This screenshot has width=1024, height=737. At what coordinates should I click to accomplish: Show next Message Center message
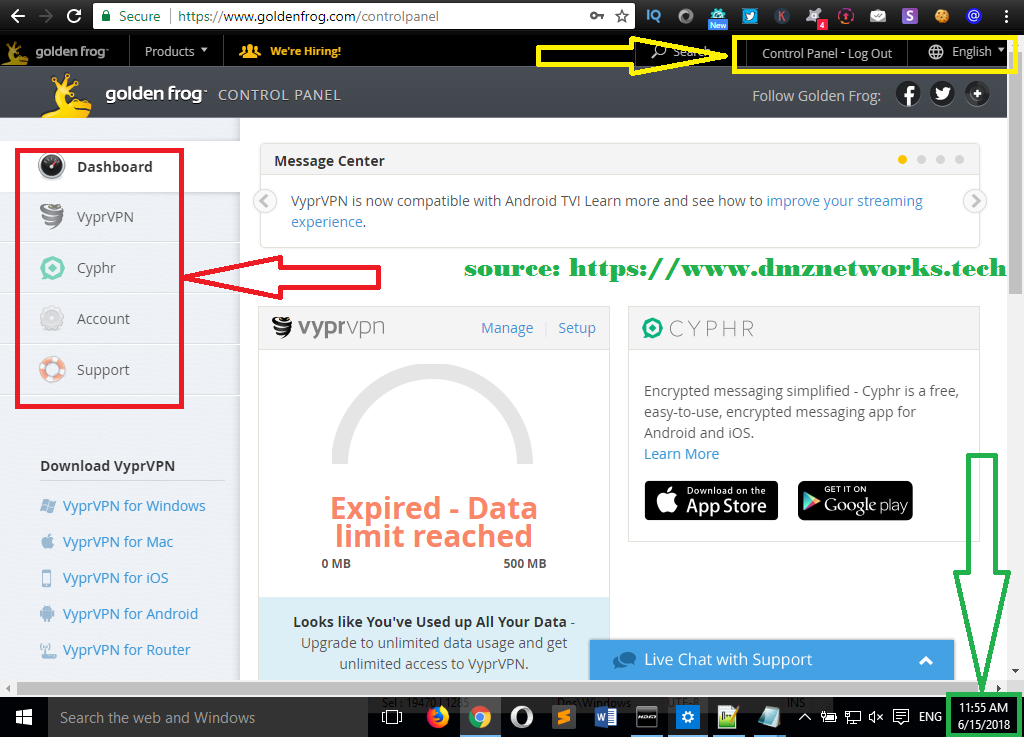tap(975, 200)
